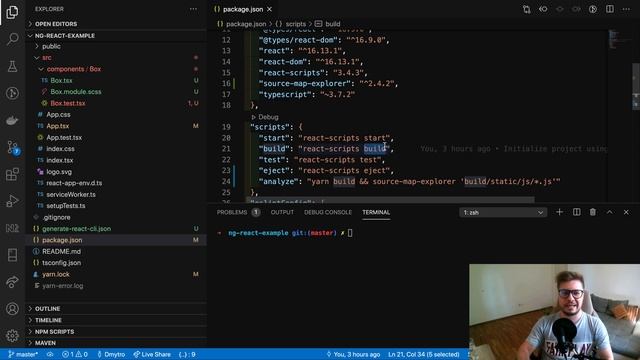The height and width of the screenshot is (360, 640).
Task: Click master branch in status bar
Action: pyautogui.click(x=23, y=354)
